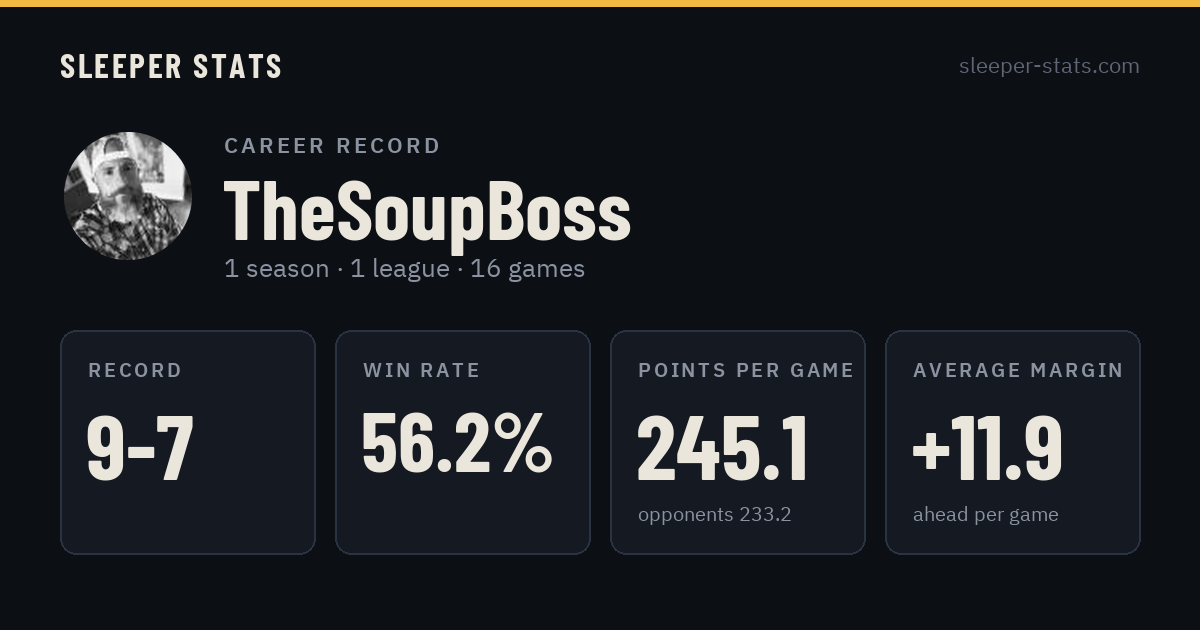Click the 9-7 record value
This screenshot has height=630, width=1200.
tap(140, 448)
